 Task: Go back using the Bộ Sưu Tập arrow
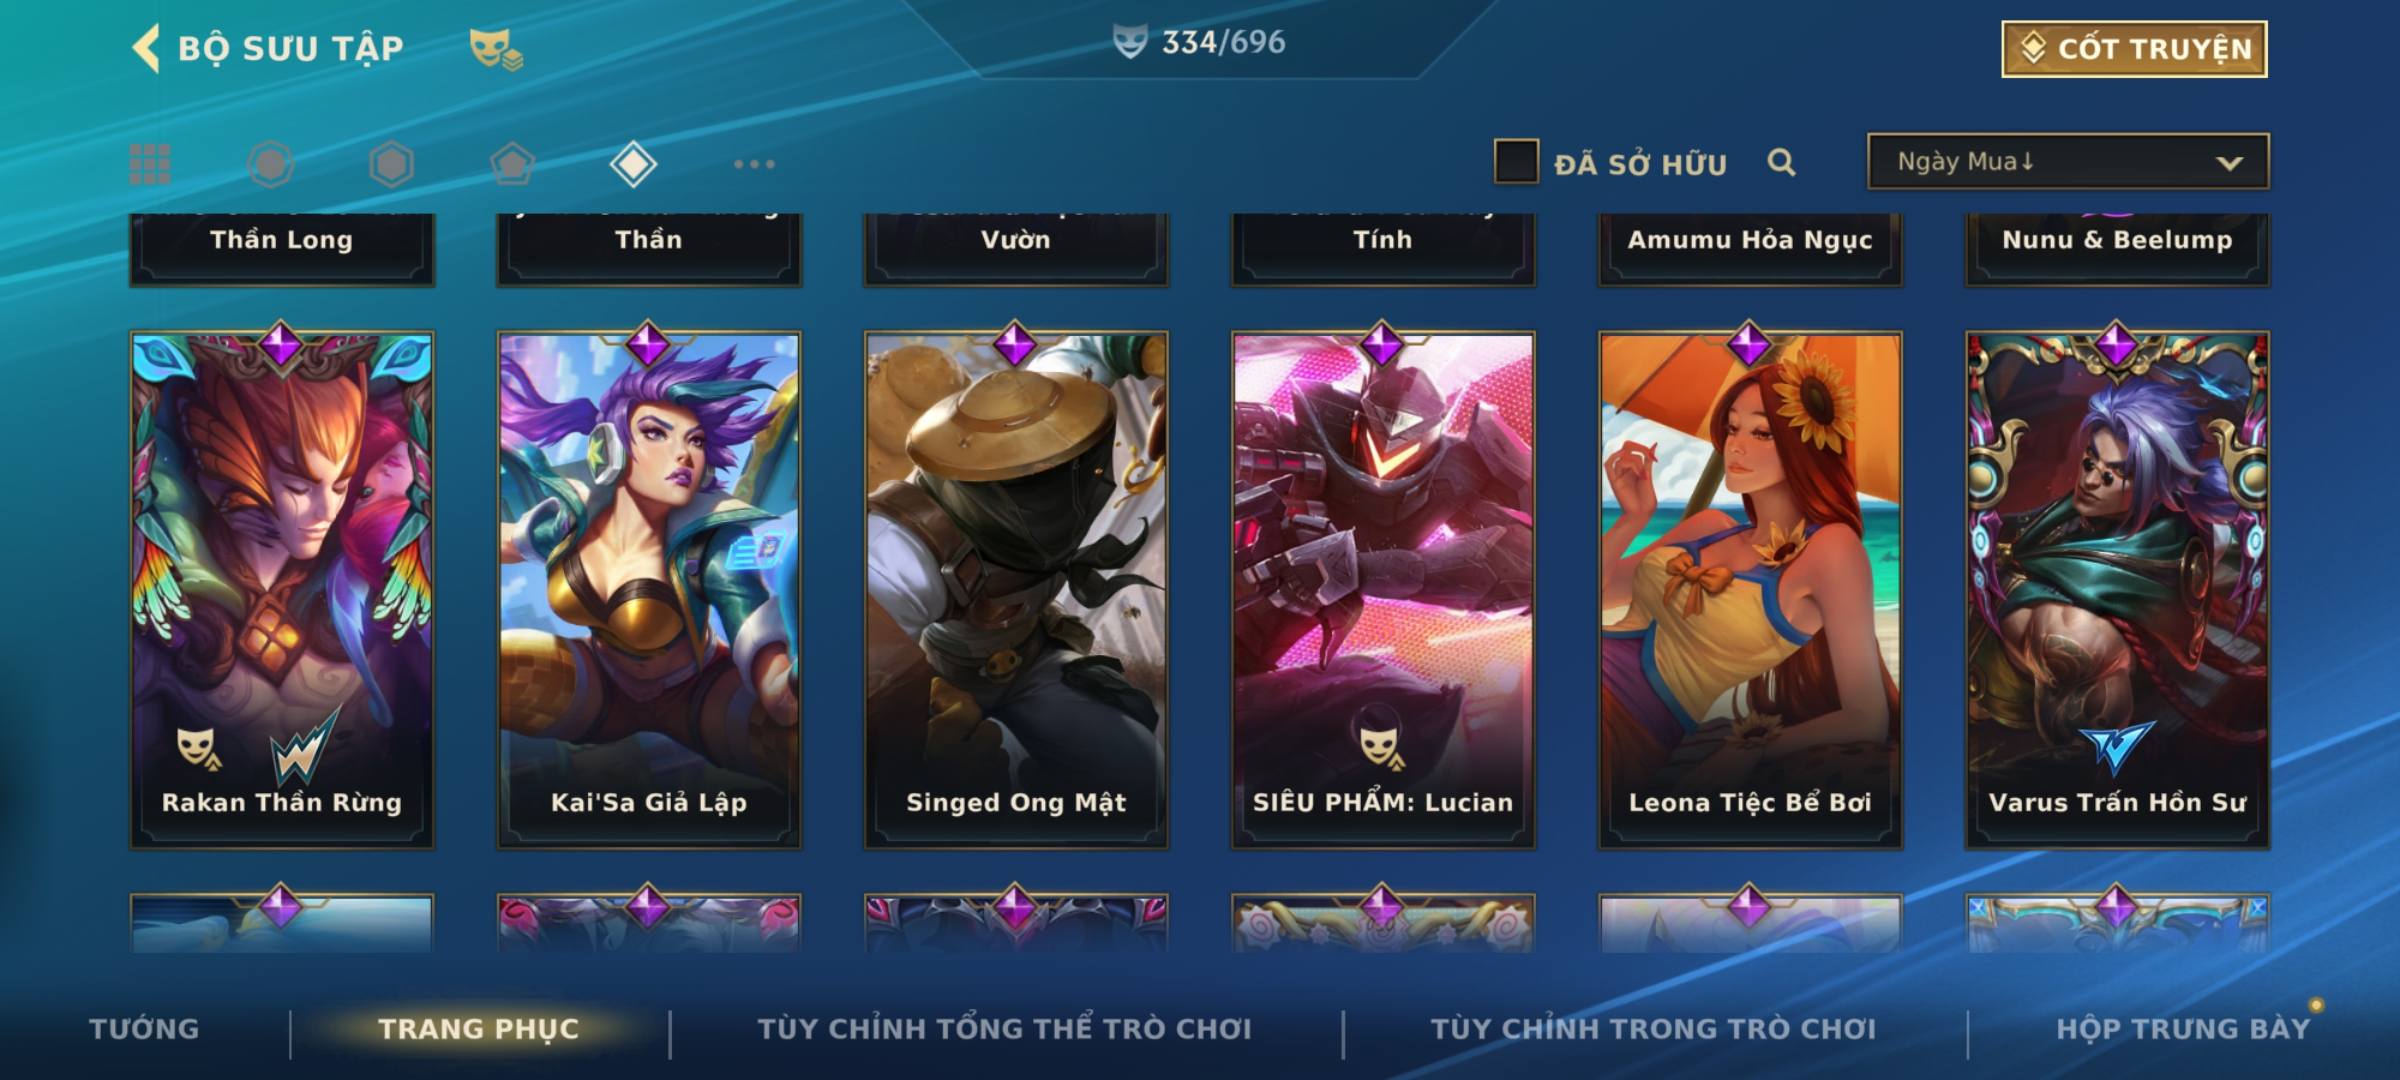click(x=146, y=48)
